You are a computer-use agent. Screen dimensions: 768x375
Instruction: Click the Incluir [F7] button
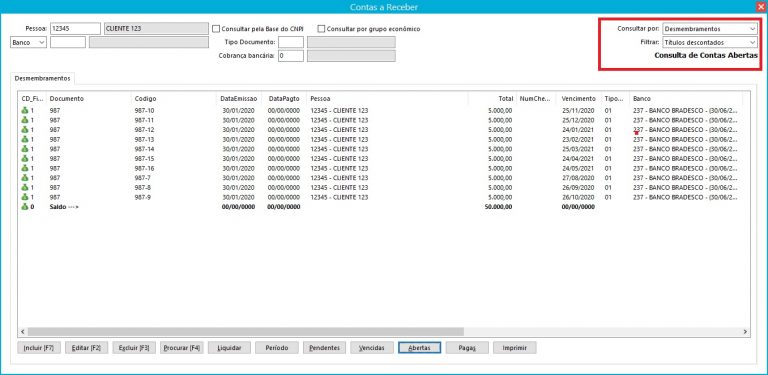point(39,348)
